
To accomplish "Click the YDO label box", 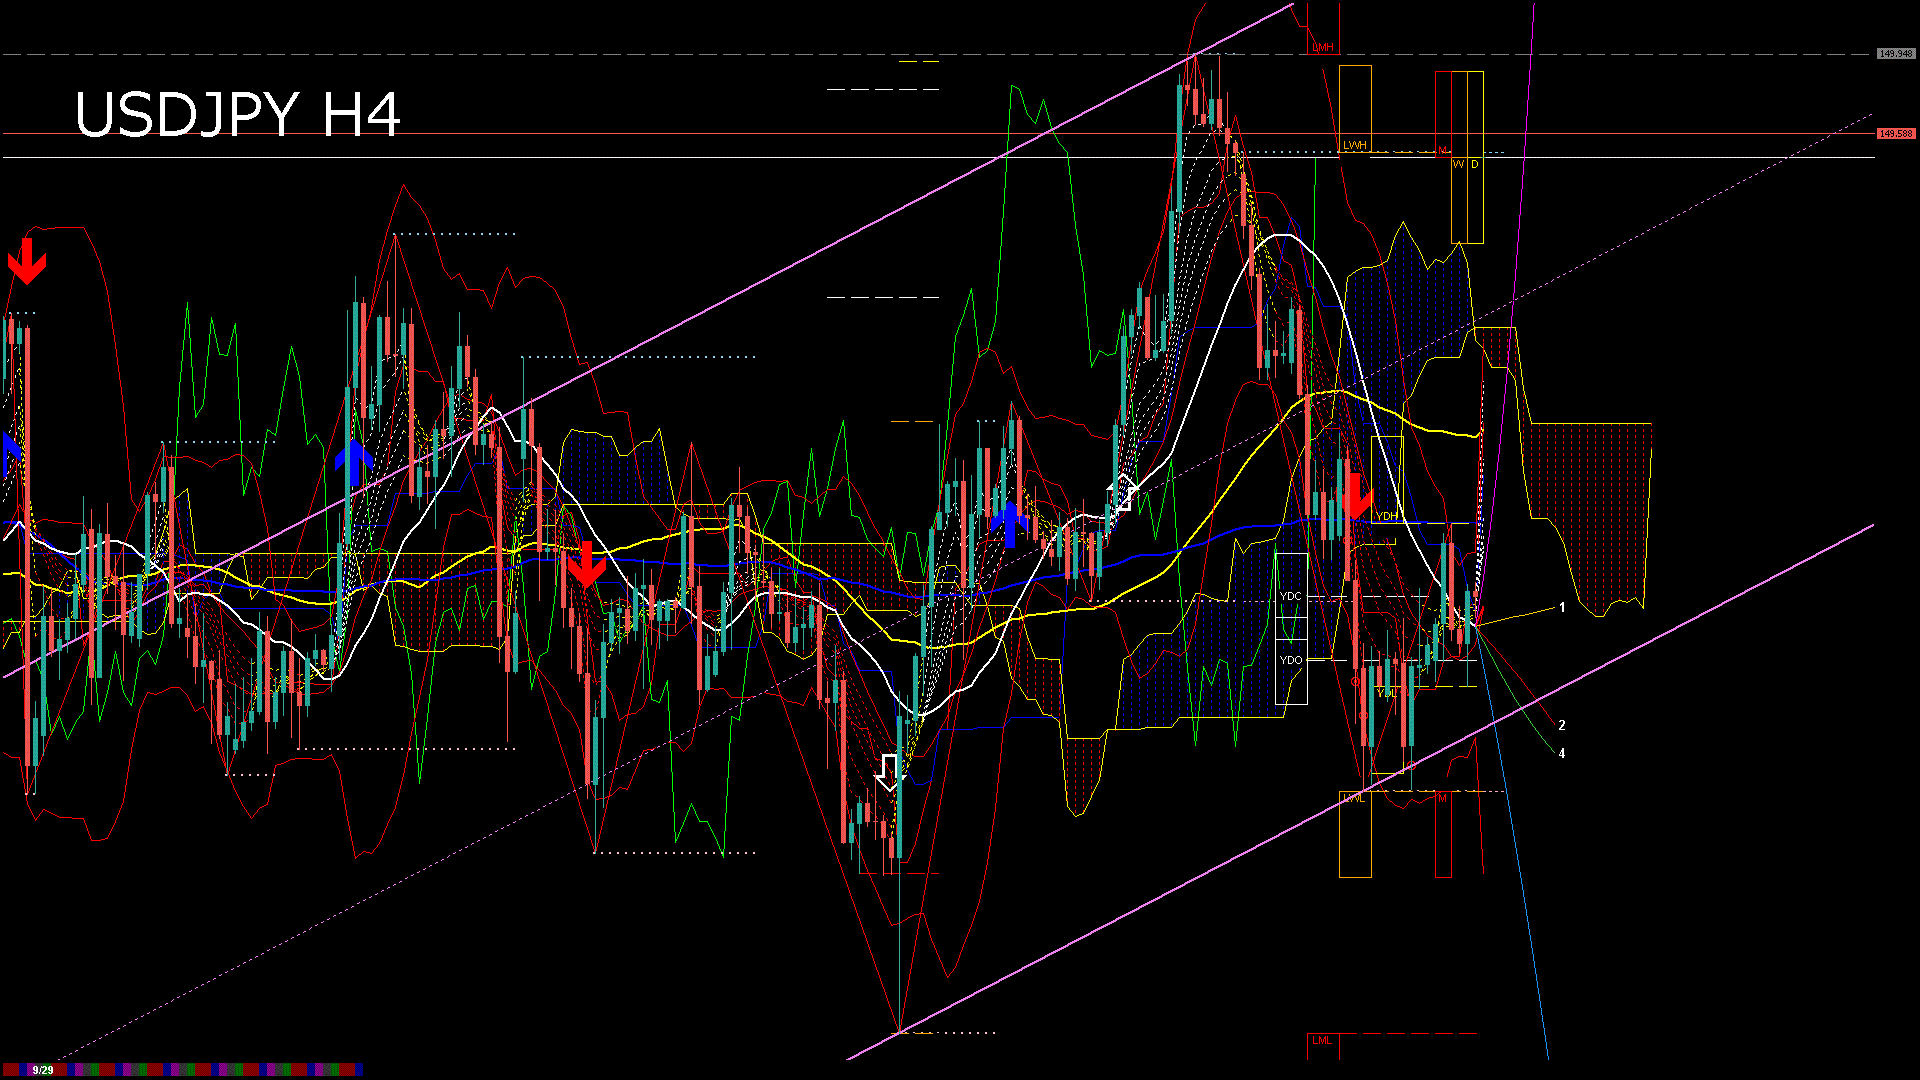I will (1291, 660).
